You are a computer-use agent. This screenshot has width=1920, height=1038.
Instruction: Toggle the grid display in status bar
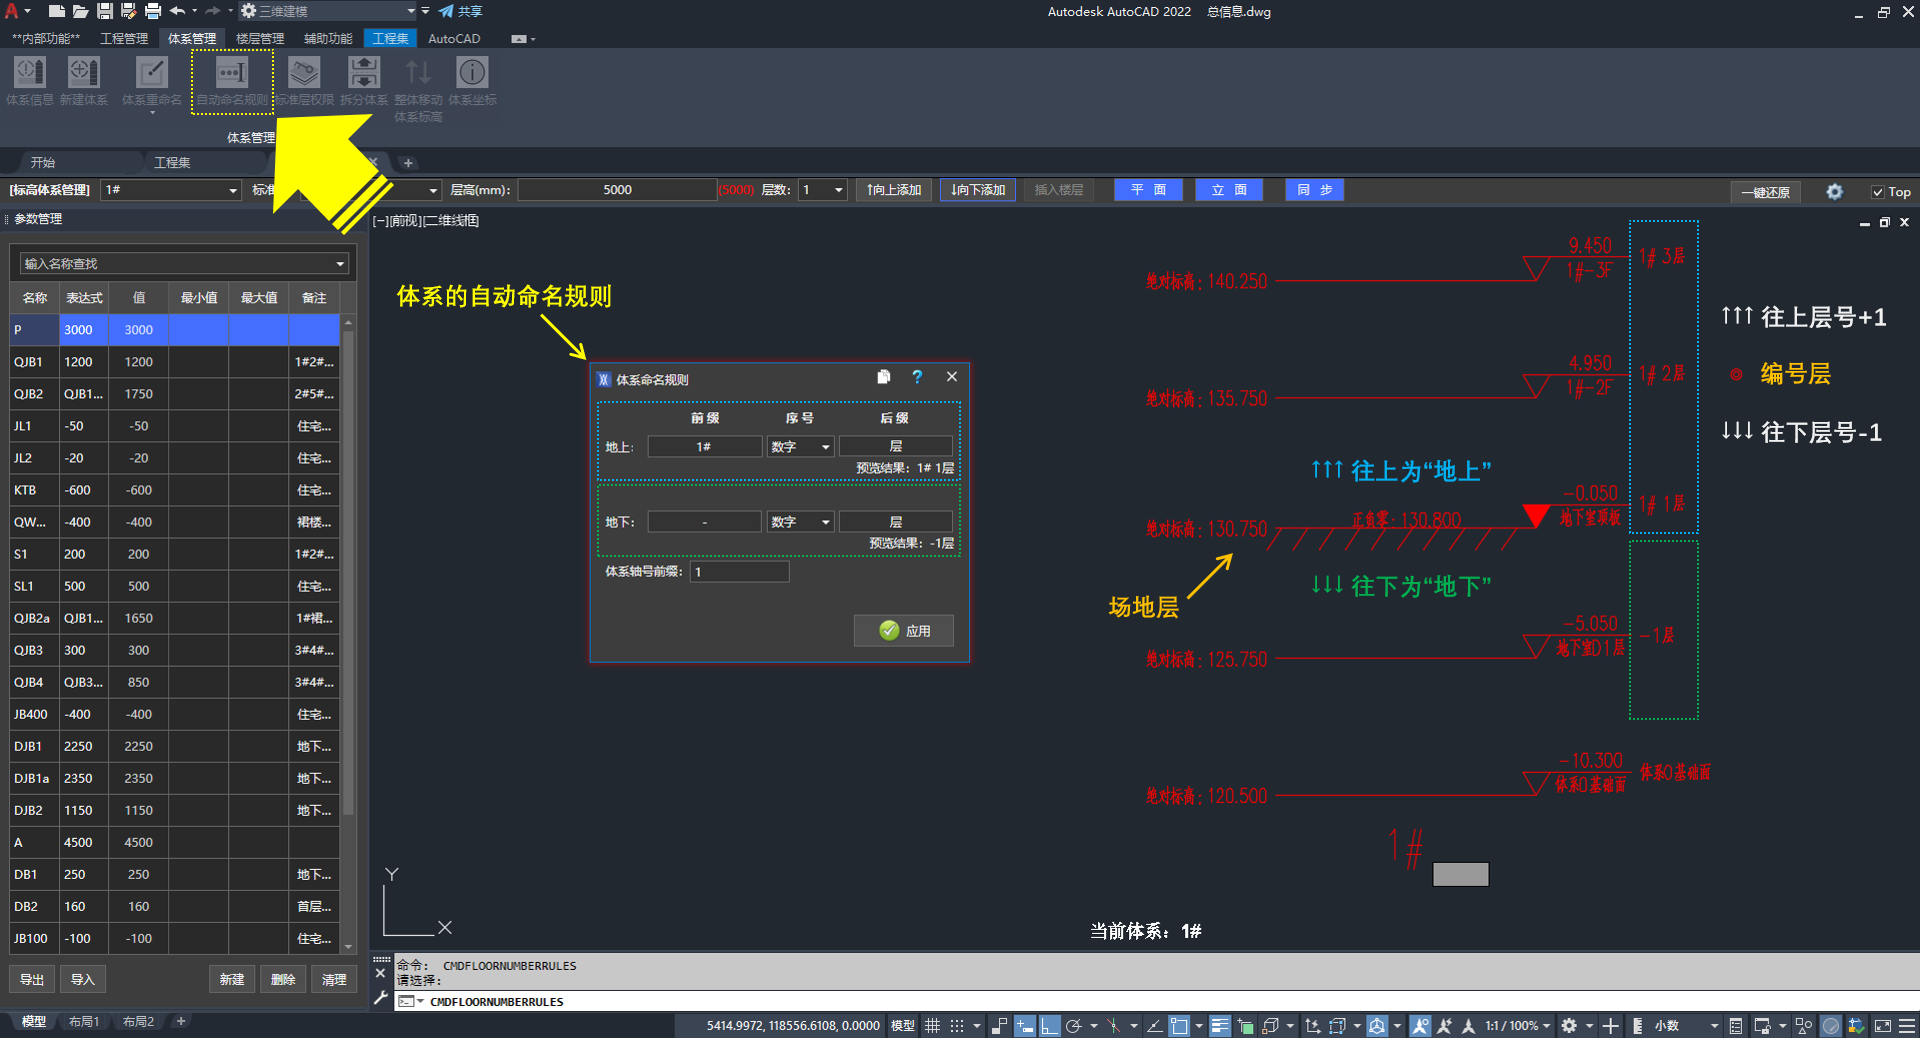[932, 1026]
